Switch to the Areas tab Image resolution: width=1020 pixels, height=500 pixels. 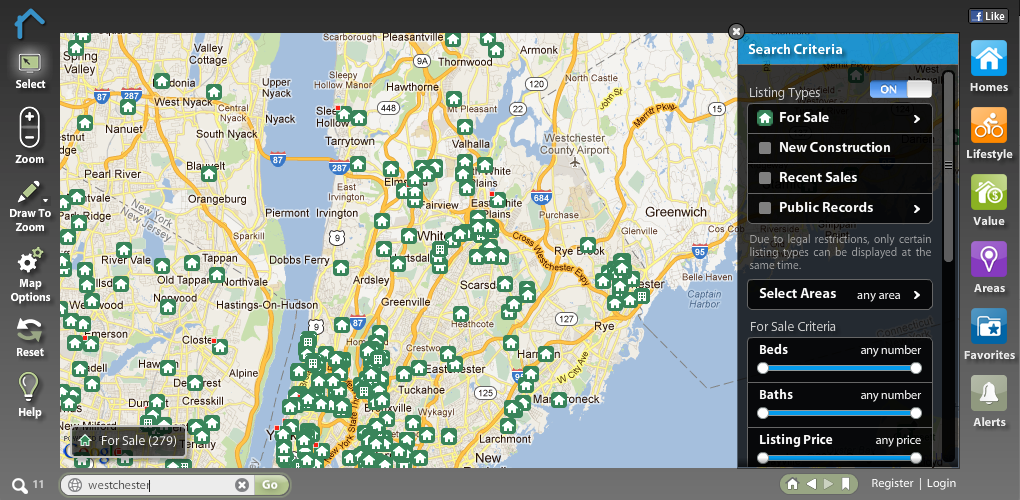(988, 260)
